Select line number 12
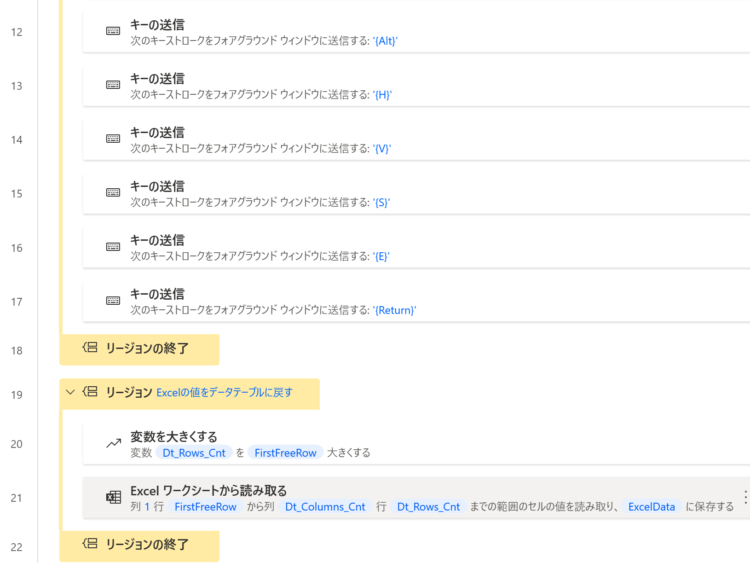 17,32
